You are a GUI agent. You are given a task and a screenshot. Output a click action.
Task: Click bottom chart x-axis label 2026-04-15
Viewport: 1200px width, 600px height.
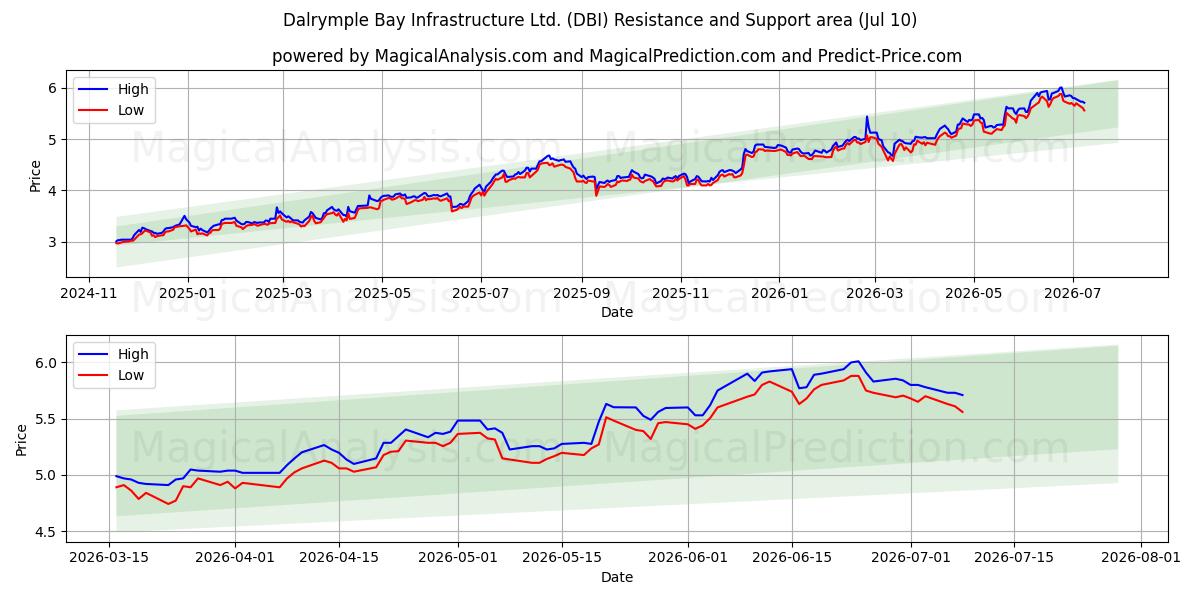(340, 558)
